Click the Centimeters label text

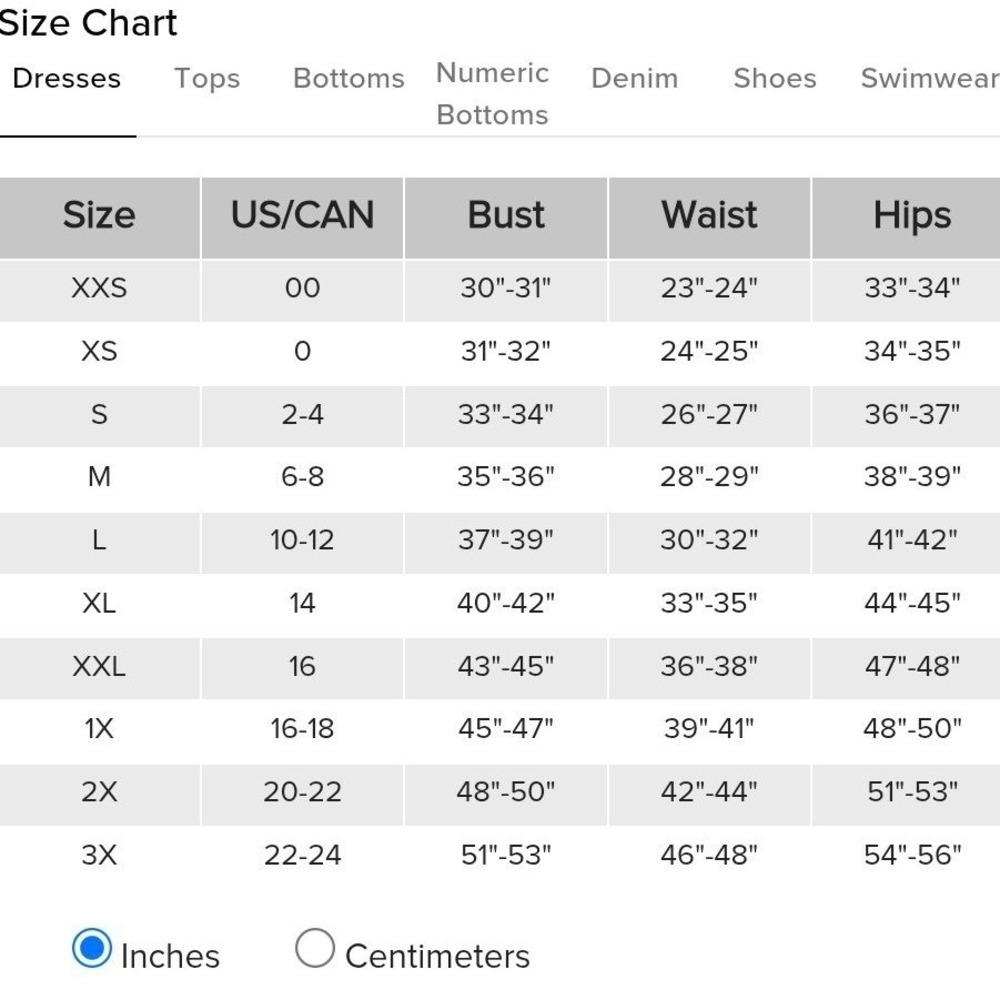[x=438, y=957]
